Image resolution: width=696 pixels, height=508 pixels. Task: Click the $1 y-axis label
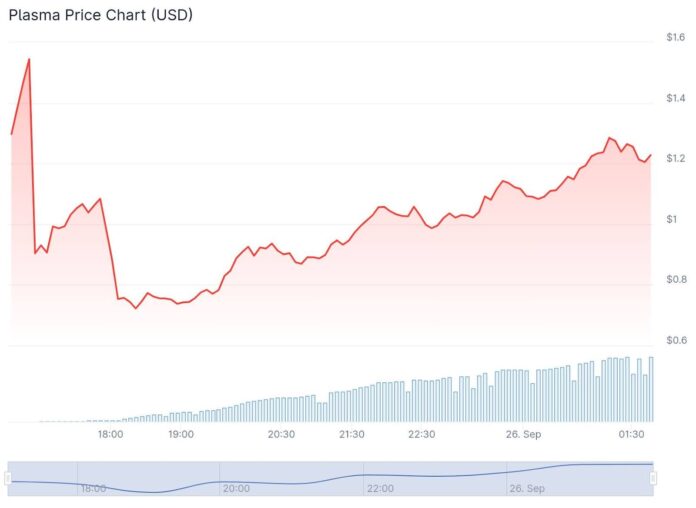(x=672, y=219)
